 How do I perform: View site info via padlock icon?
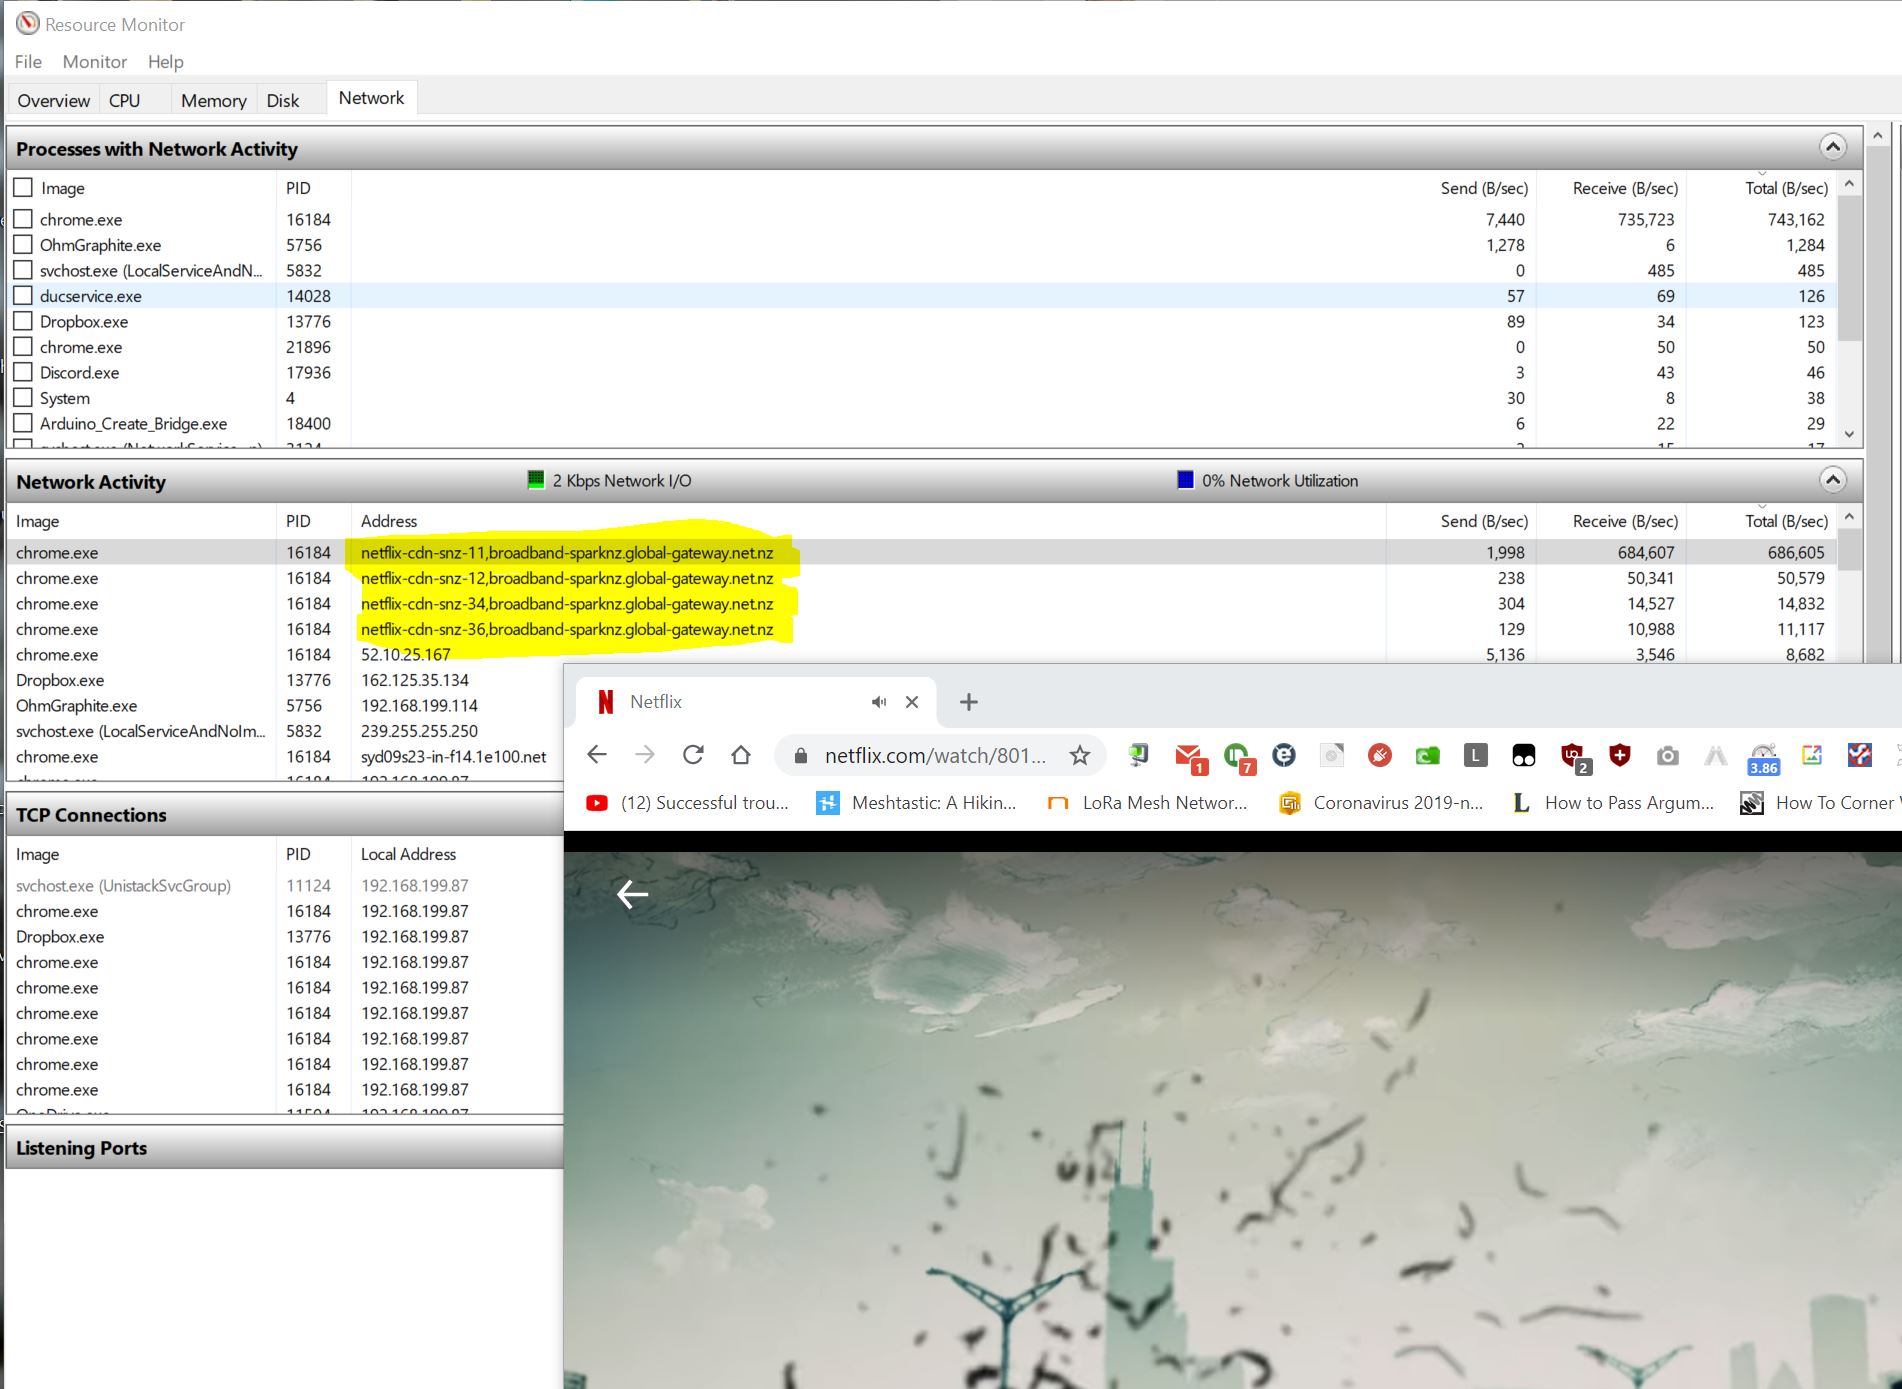pos(800,756)
